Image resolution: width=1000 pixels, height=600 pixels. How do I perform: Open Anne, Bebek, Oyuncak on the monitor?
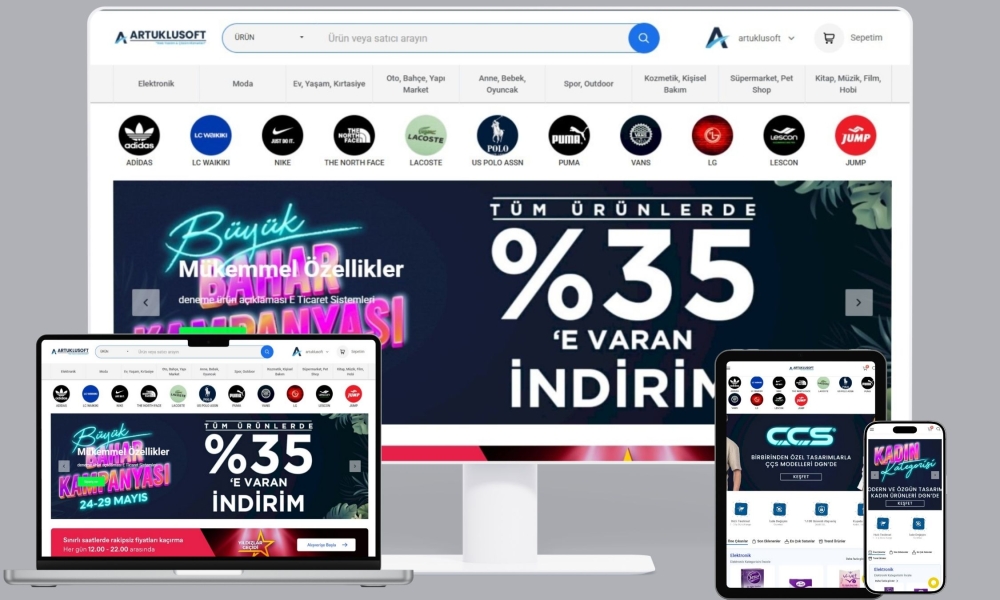pos(502,84)
